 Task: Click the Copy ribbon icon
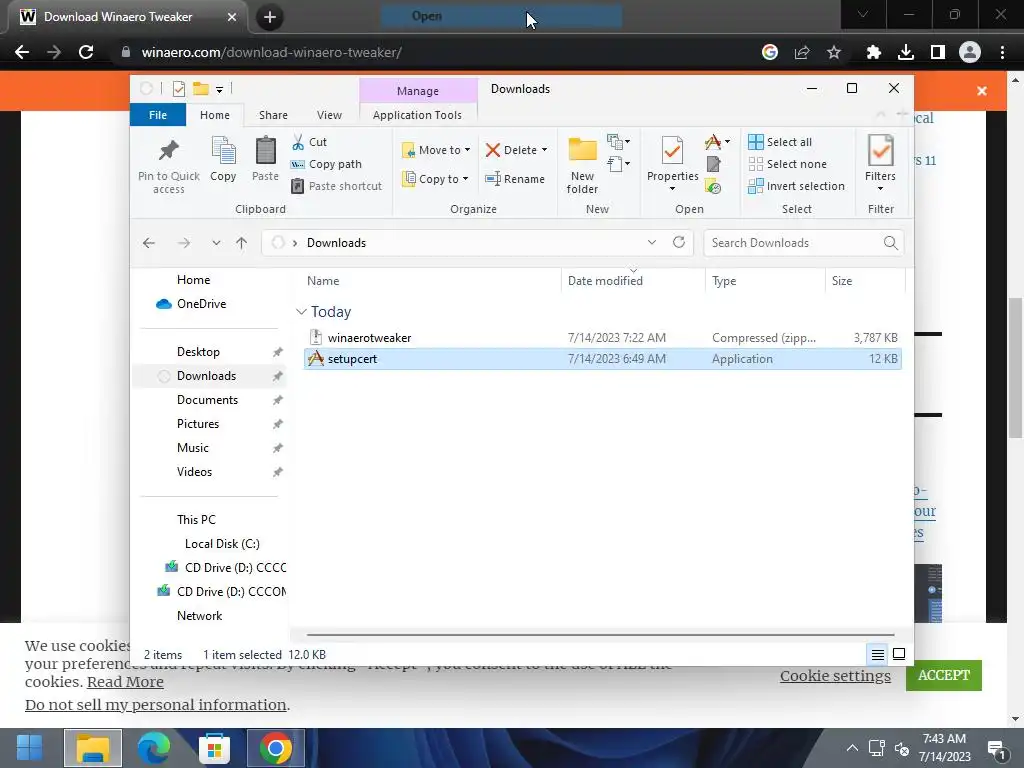point(223,159)
